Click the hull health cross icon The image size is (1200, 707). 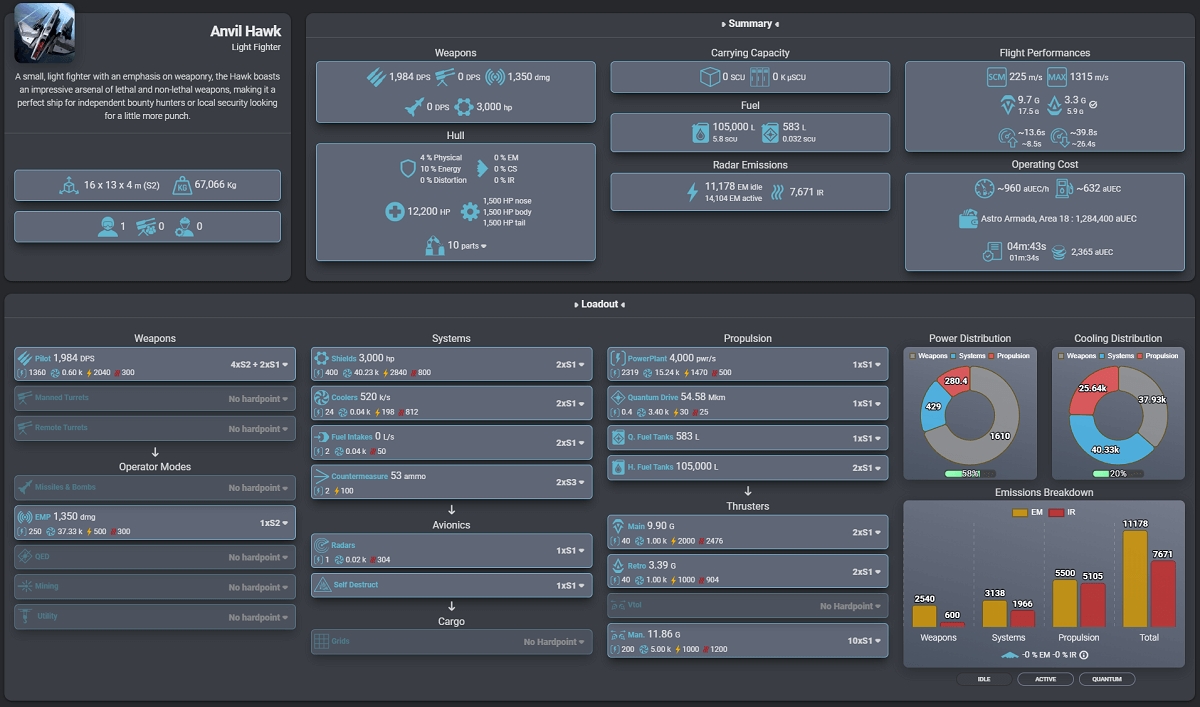point(396,212)
